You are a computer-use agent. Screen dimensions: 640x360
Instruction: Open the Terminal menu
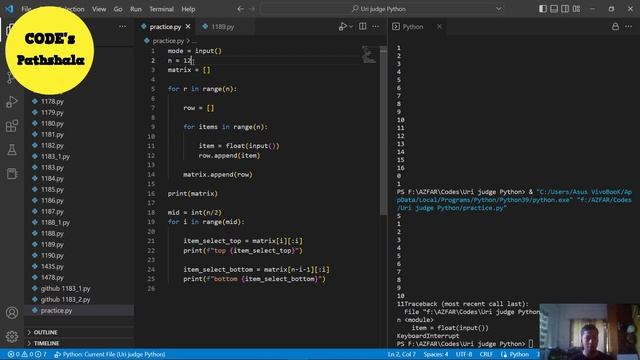161,9
